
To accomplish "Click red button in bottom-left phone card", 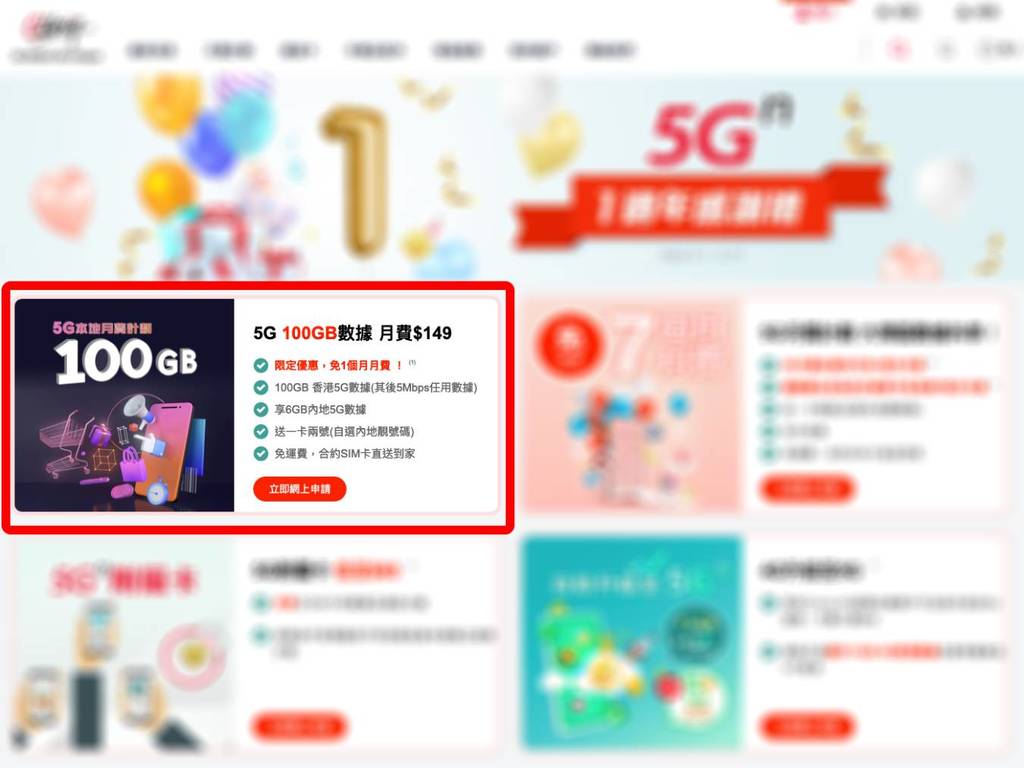I will point(299,726).
